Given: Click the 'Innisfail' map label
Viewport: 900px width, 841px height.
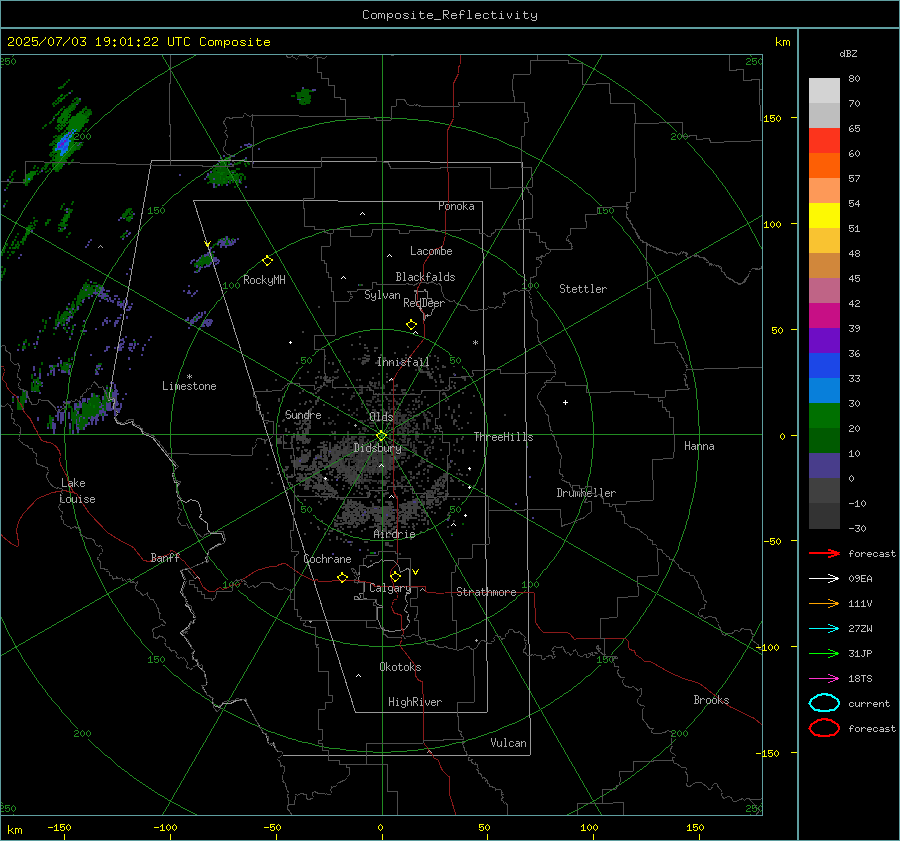Looking at the screenshot, I should 403,362.
